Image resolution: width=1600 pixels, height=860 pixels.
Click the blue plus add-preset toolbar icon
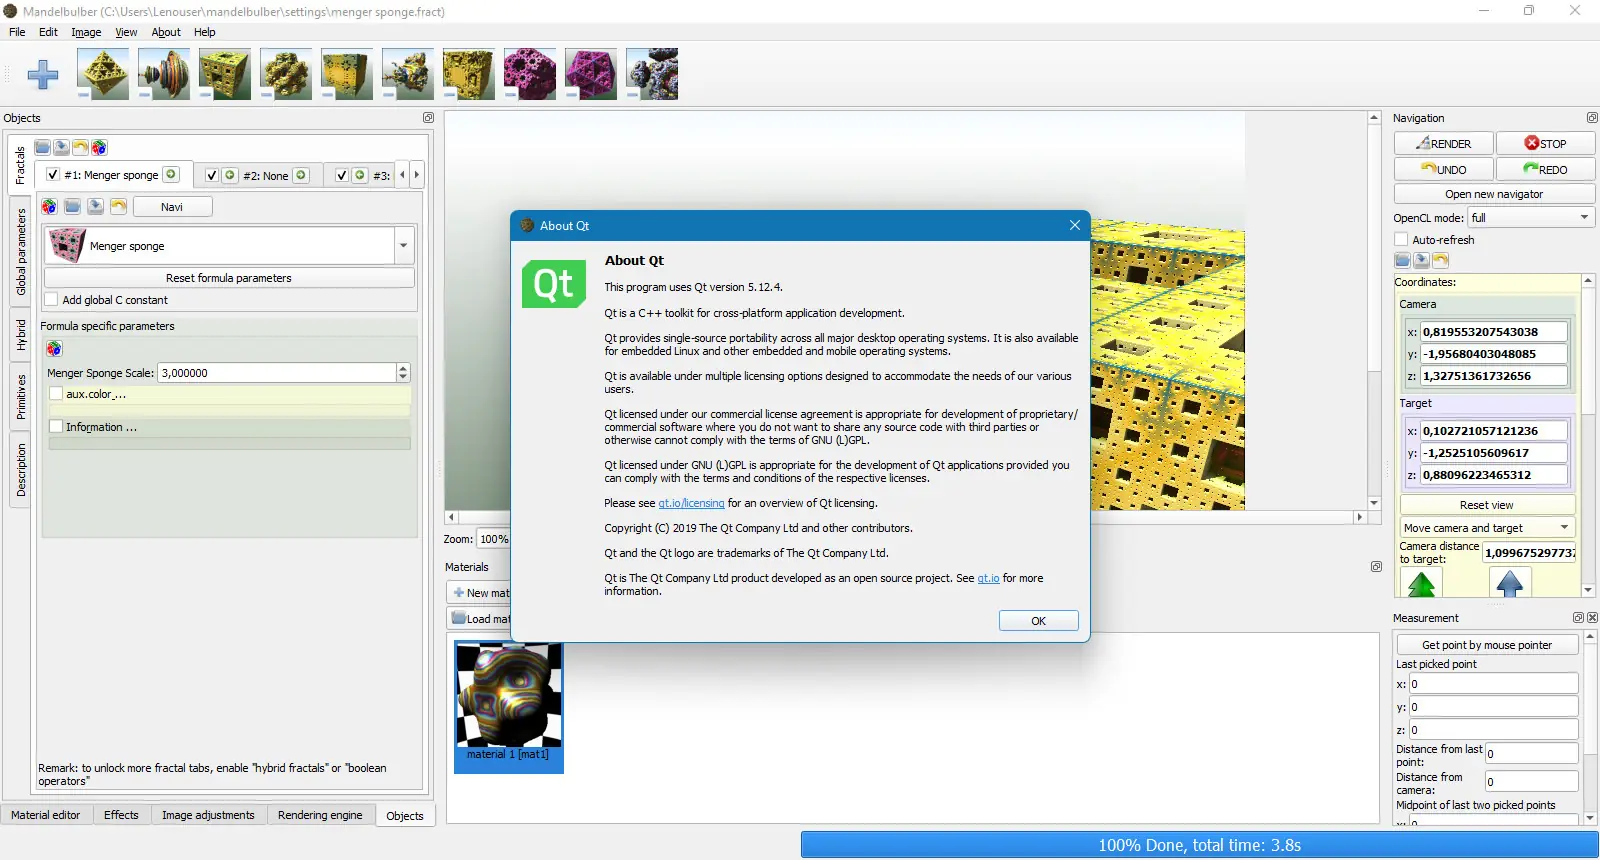[43, 74]
